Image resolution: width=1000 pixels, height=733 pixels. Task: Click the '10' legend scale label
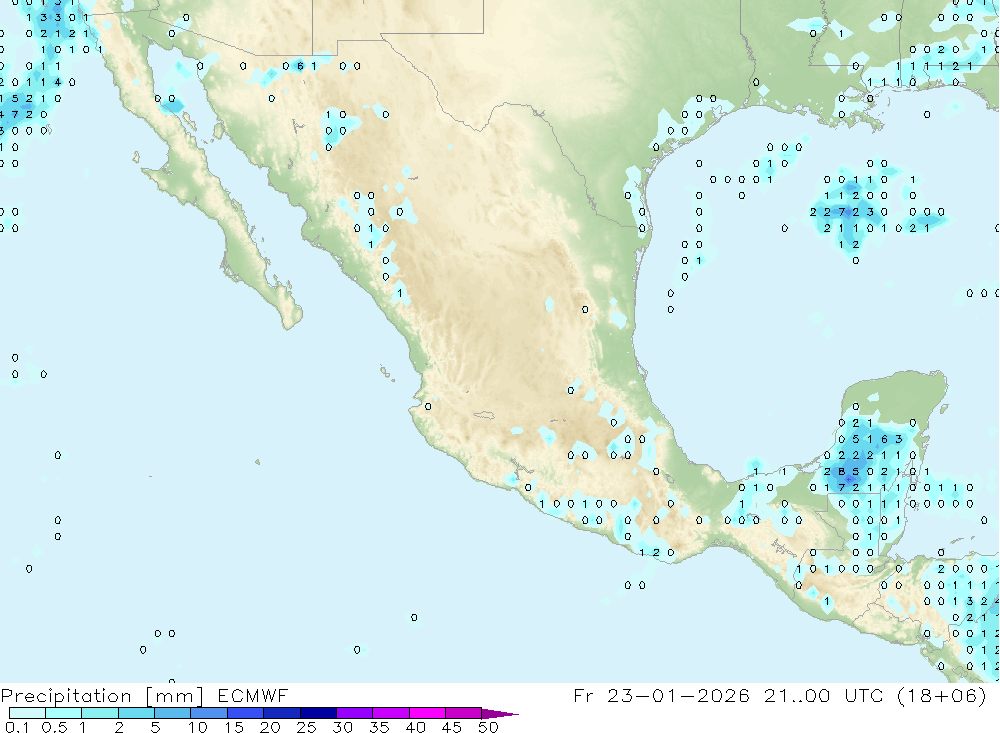(198, 727)
